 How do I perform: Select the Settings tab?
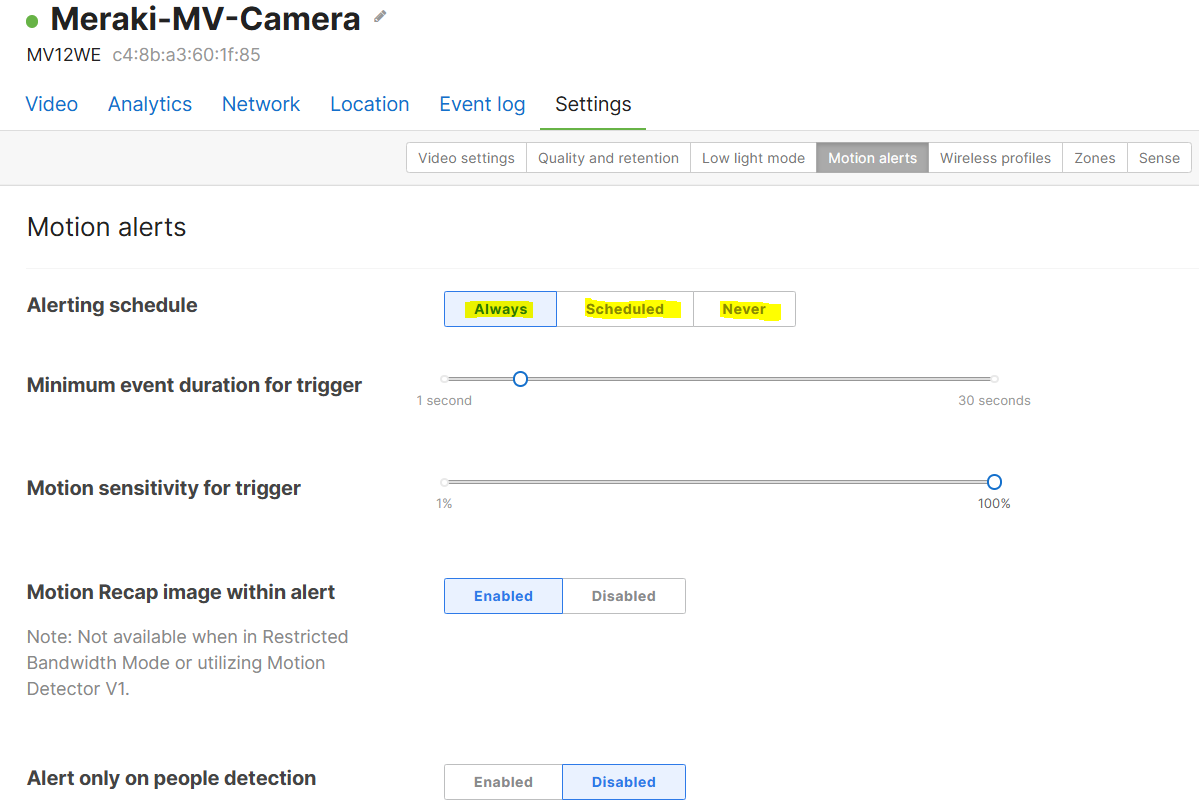tap(593, 104)
